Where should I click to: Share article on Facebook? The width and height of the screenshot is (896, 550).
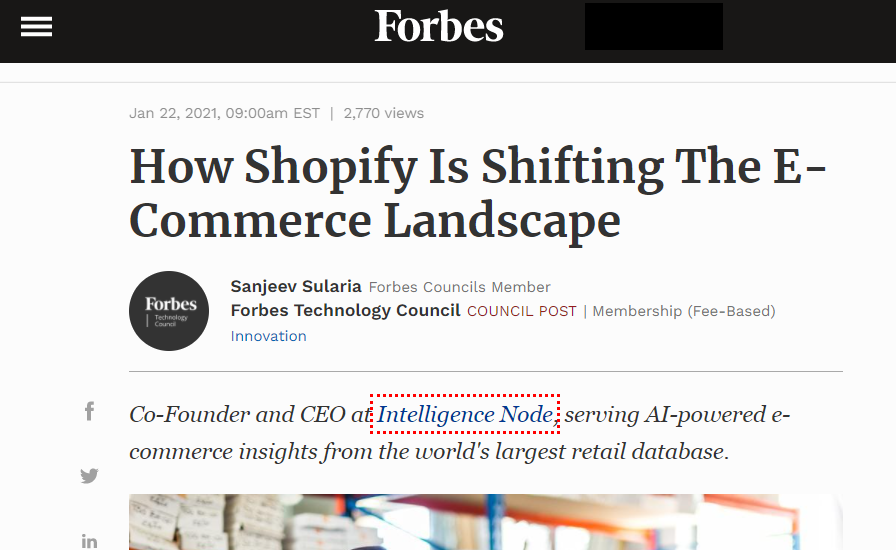(89, 411)
